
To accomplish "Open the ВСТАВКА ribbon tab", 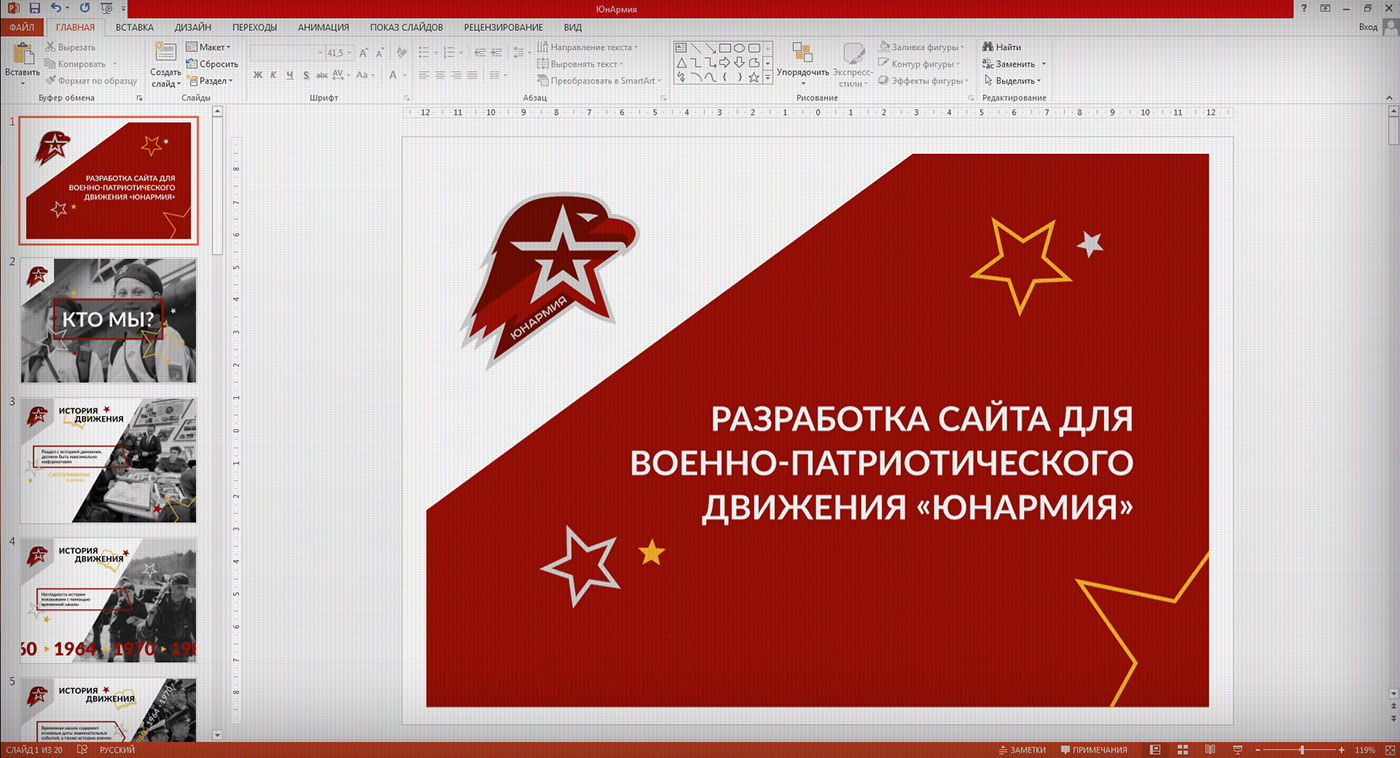I will click(x=135, y=27).
